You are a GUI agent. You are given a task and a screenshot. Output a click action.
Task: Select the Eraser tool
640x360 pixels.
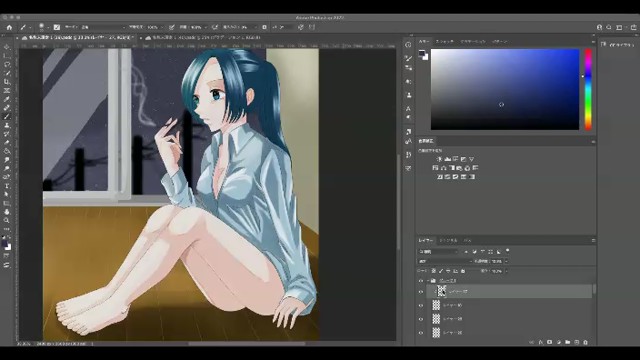click(7, 142)
